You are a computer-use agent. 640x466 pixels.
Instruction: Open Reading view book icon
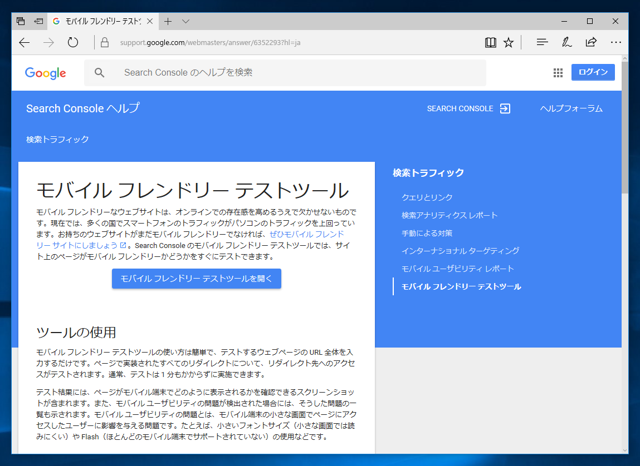click(490, 42)
